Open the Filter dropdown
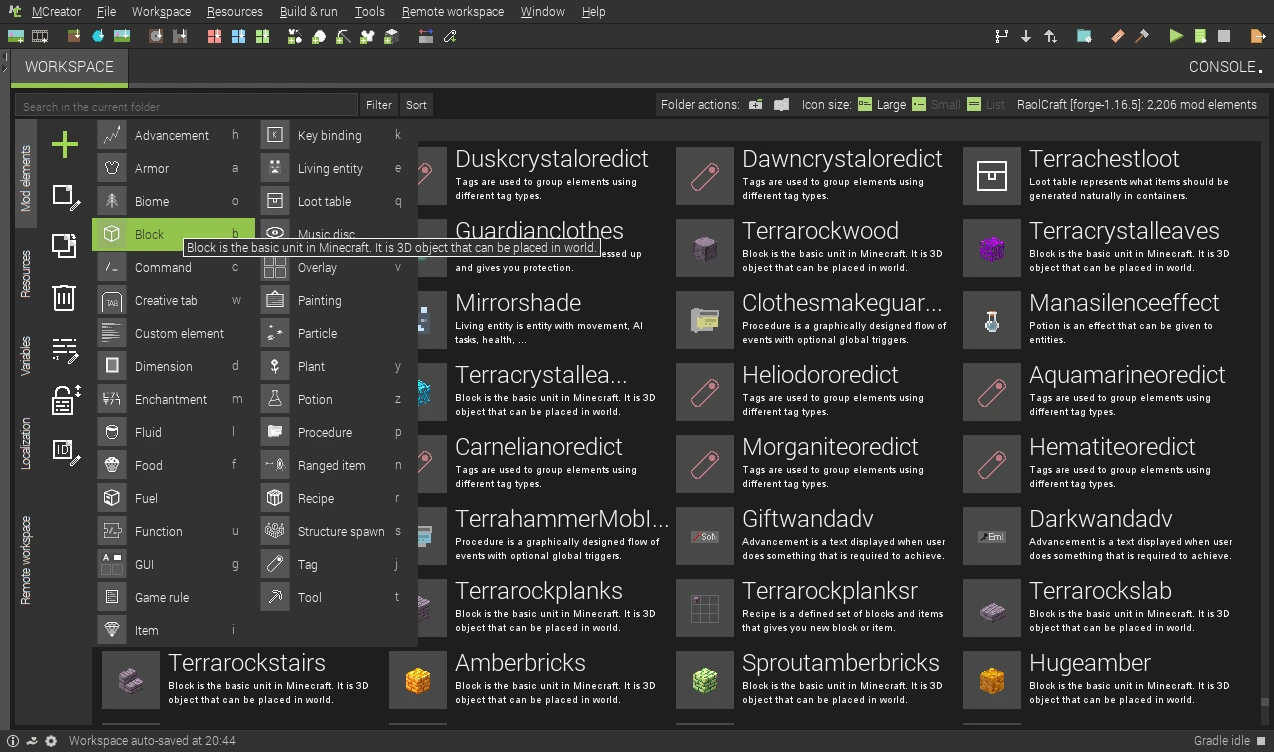The height and width of the screenshot is (752, 1274). click(x=379, y=105)
